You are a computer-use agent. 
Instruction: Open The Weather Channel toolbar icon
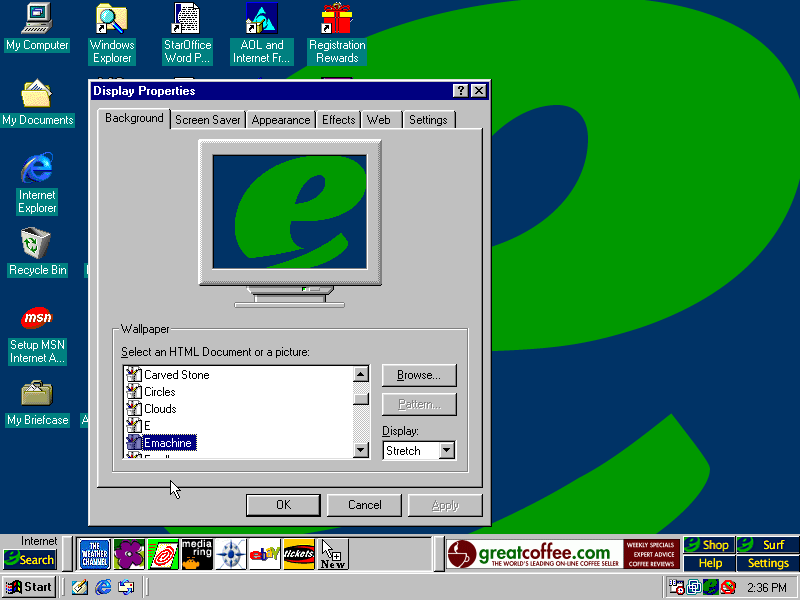(x=95, y=554)
